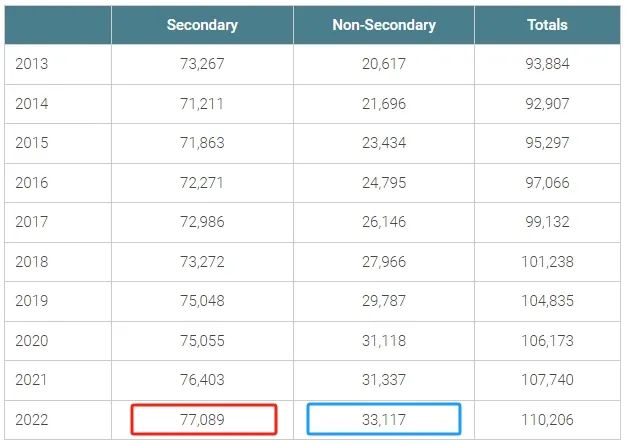Select Secondary value 73,267 for 2013

pos(203,64)
